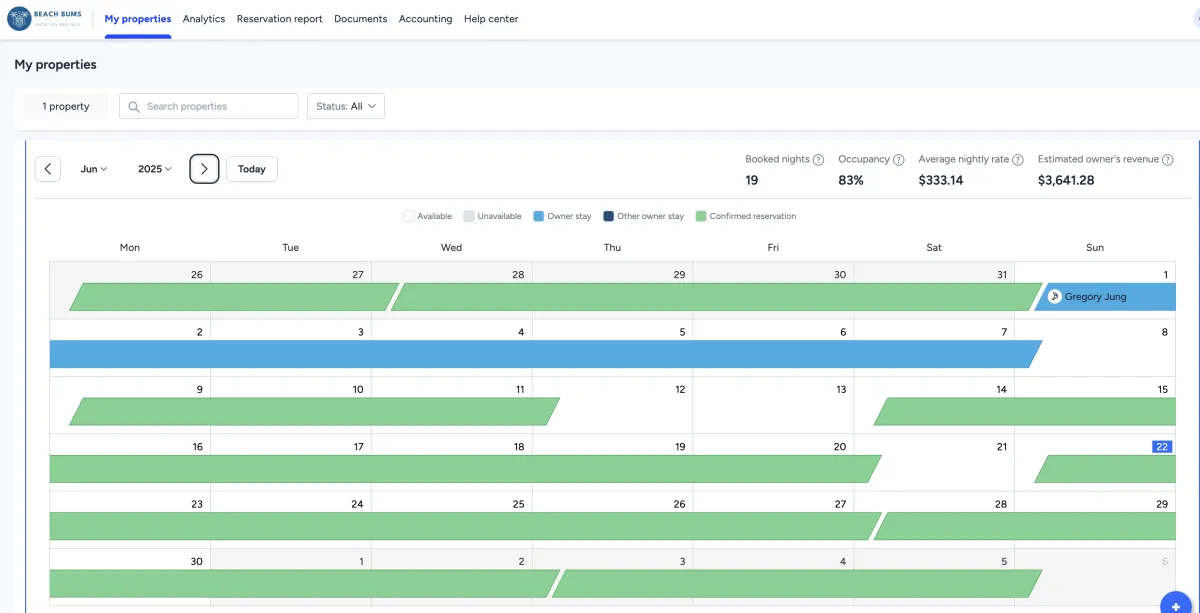Click the $333.14 average nightly rate value
1200x613 pixels.
941,180
